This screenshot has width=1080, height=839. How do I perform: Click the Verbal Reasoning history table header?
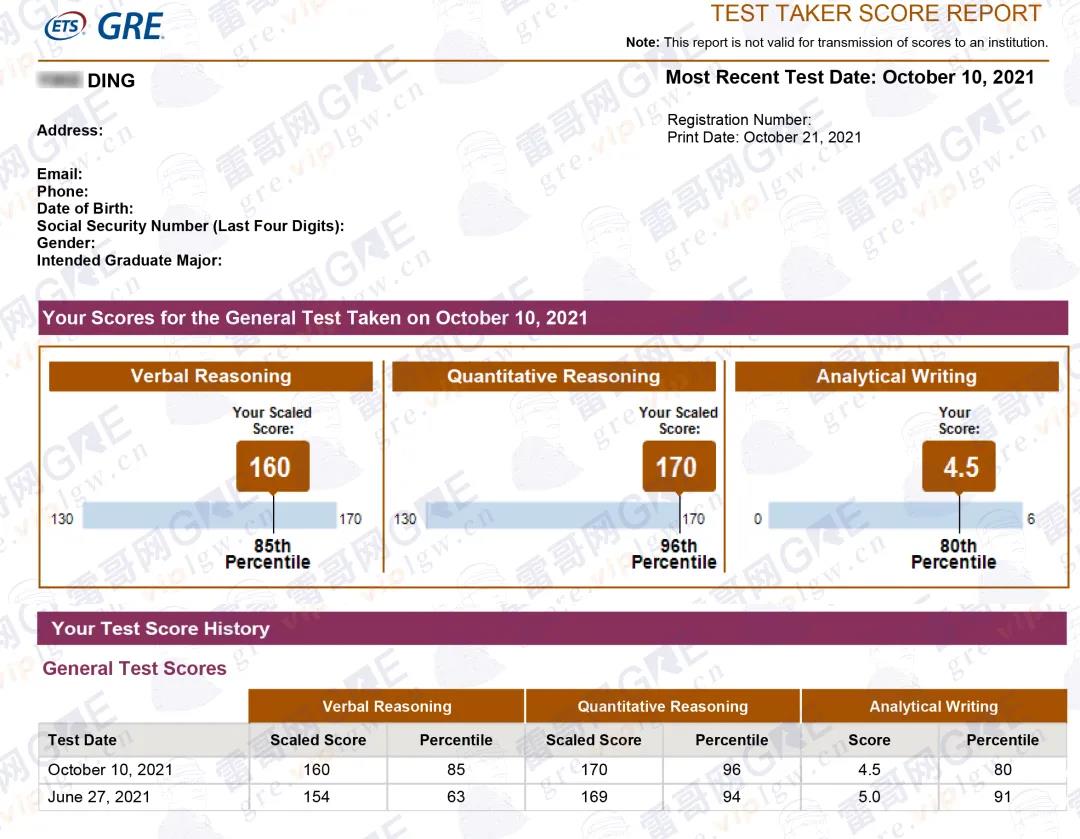386,706
